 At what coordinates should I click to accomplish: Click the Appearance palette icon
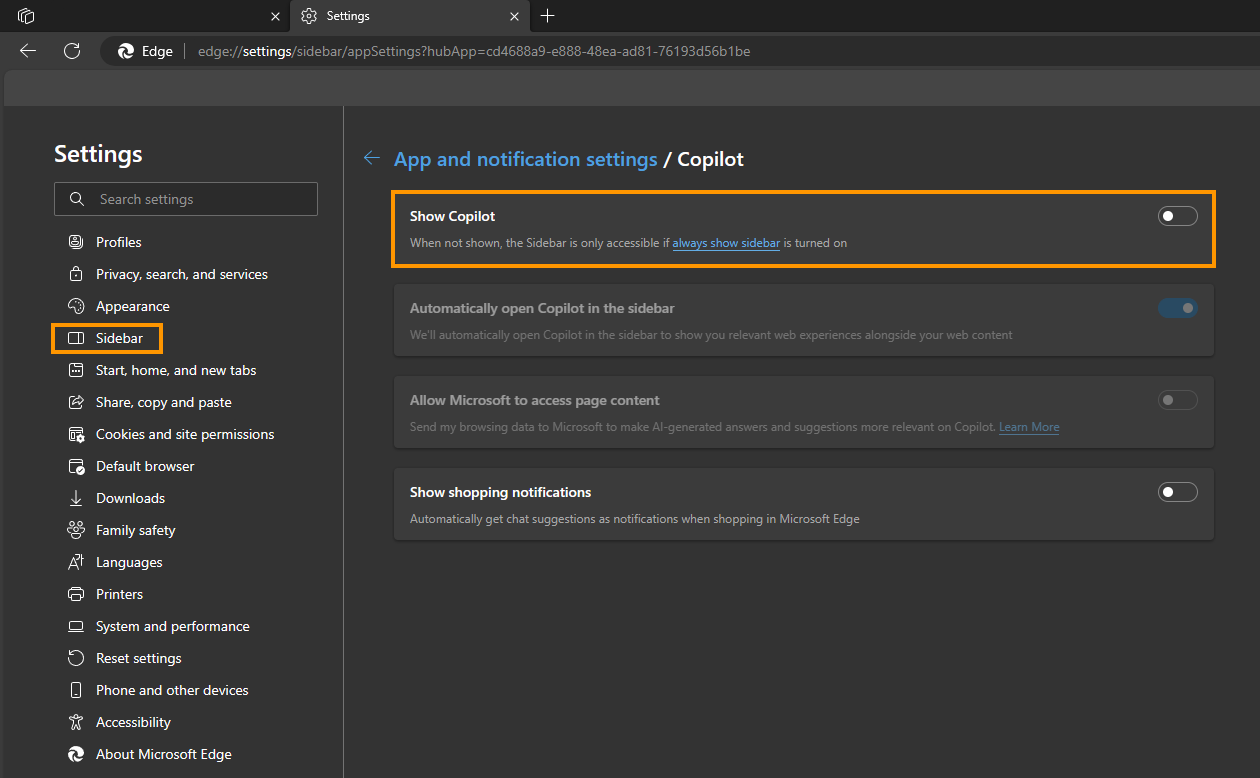(76, 306)
